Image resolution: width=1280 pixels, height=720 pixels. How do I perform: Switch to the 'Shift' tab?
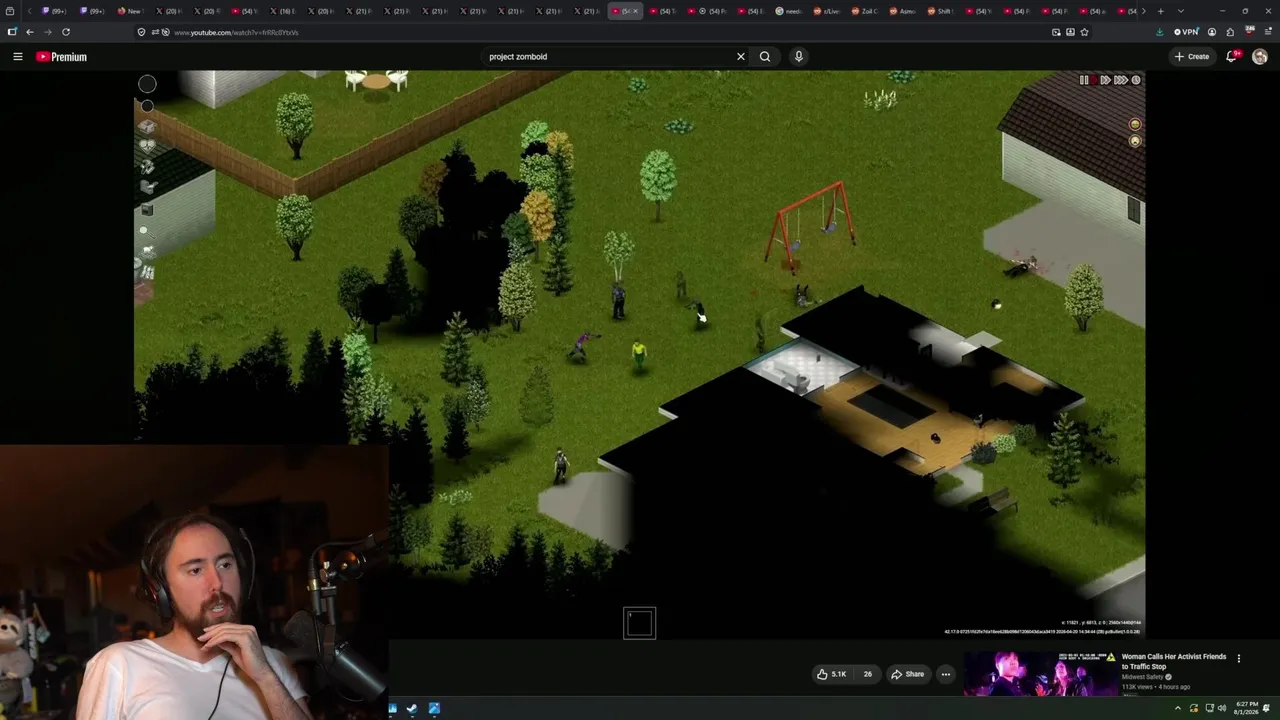pyautogui.click(x=940, y=11)
